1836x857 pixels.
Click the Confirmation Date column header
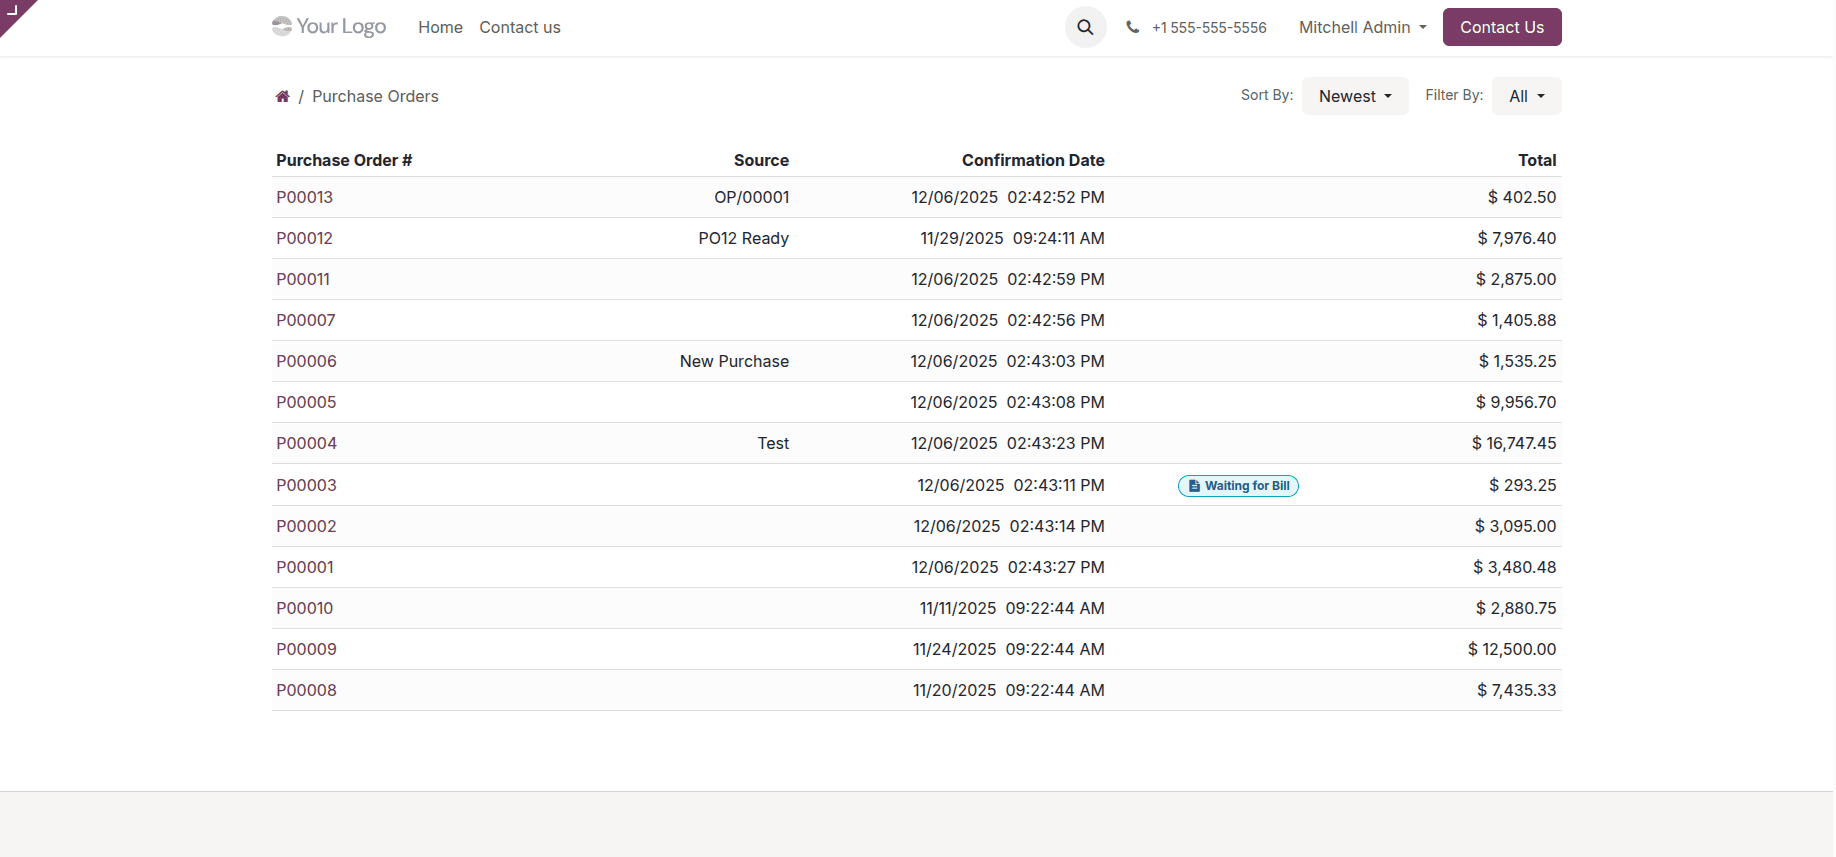pyautogui.click(x=1033, y=160)
